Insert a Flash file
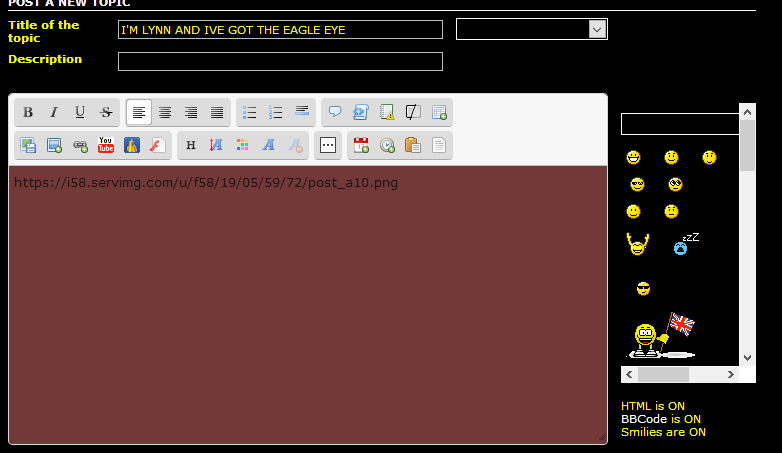 pyautogui.click(x=158, y=145)
